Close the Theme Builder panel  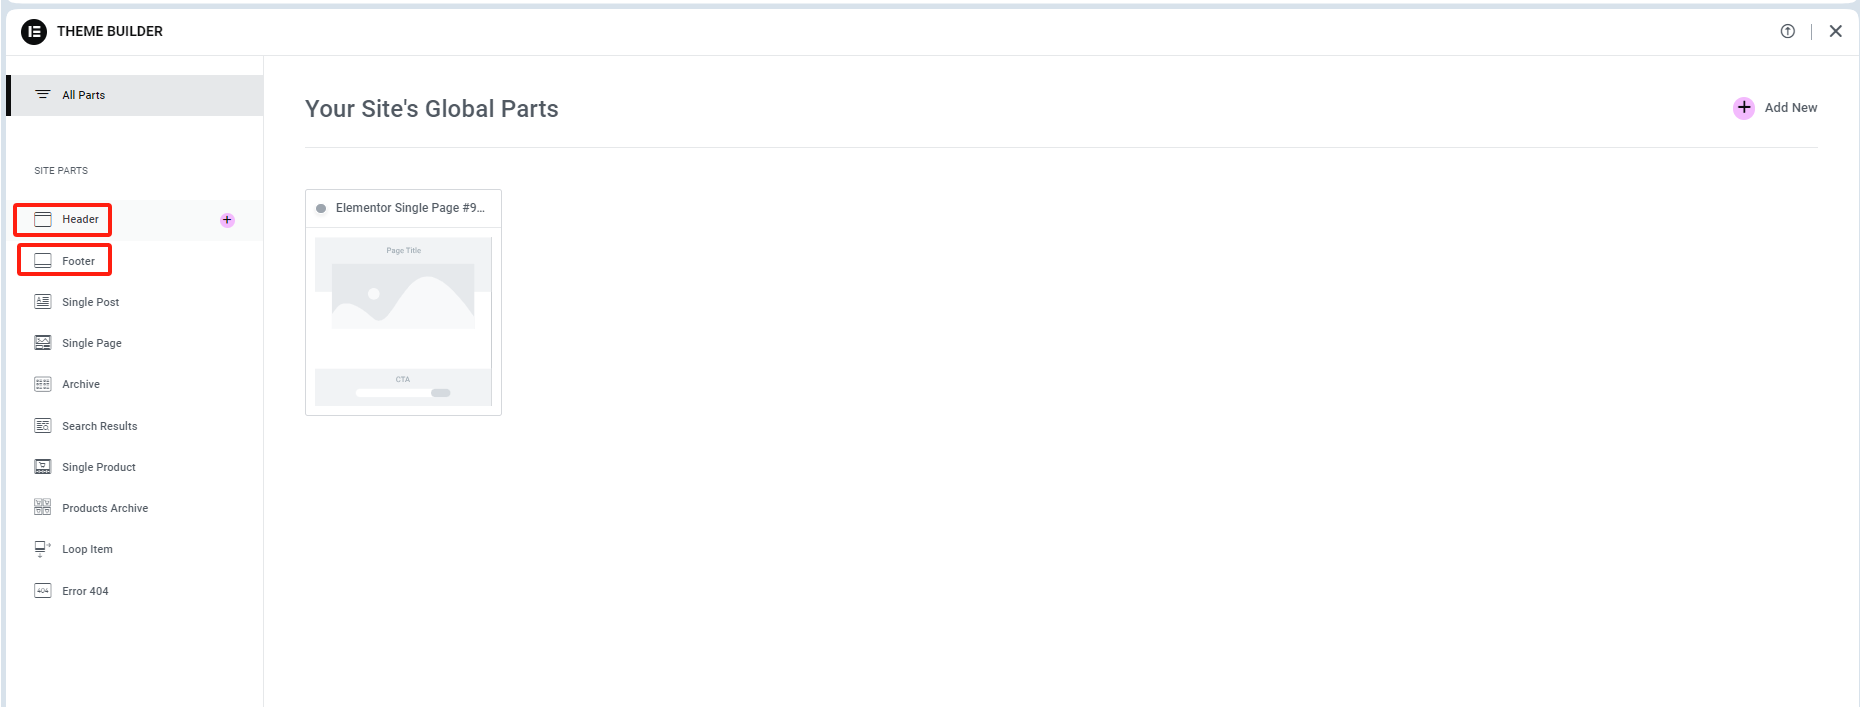coord(1836,31)
